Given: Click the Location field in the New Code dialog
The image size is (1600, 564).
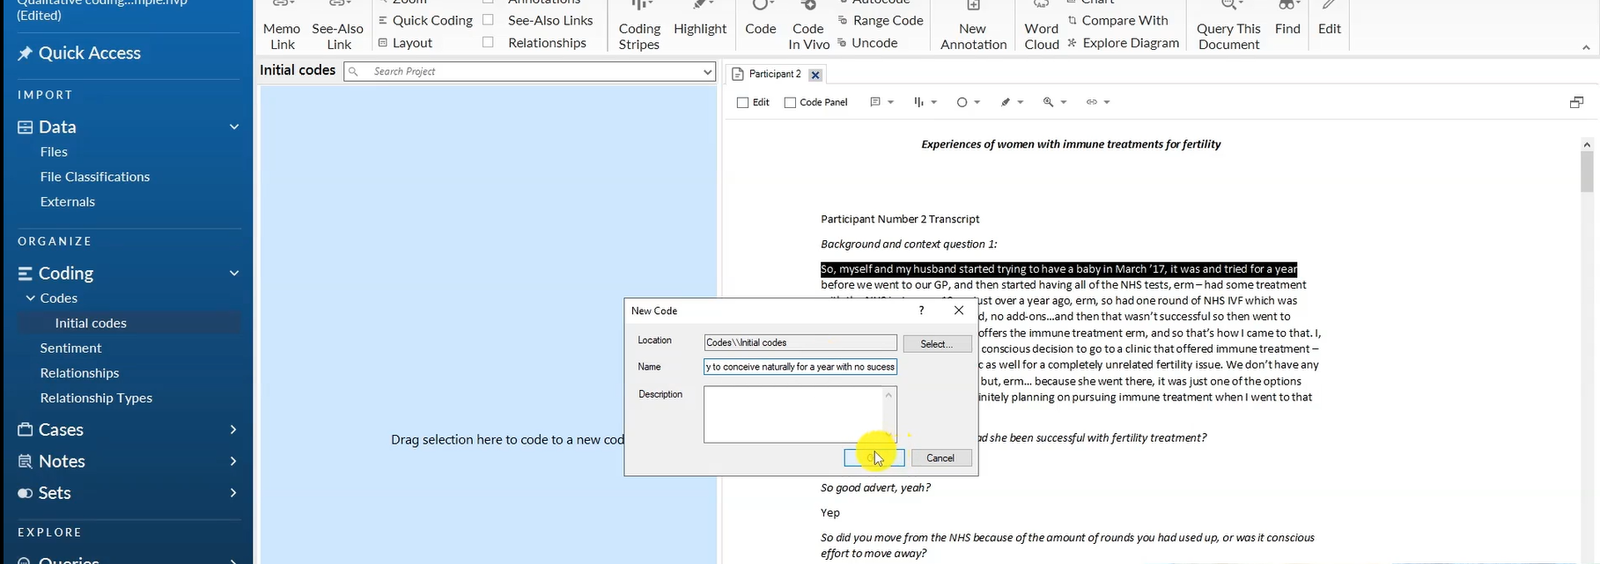Looking at the screenshot, I should [800, 342].
